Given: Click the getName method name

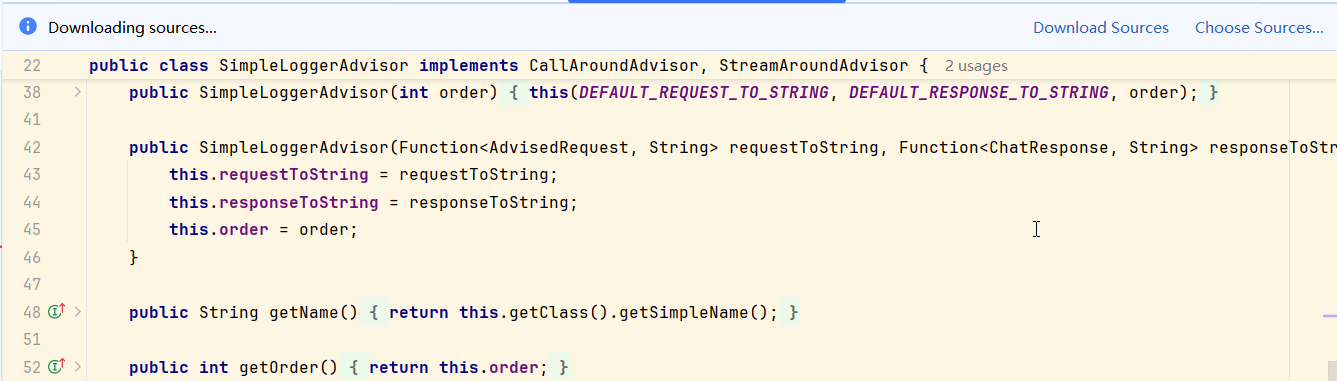Looking at the screenshot, I should click(304, 312).
